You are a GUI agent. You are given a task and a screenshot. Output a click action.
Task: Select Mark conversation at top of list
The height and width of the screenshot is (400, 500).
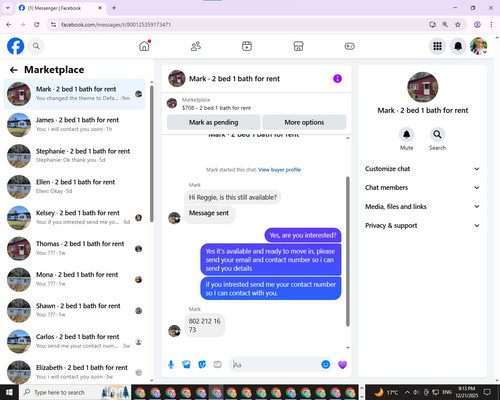[x=75, y=94]
